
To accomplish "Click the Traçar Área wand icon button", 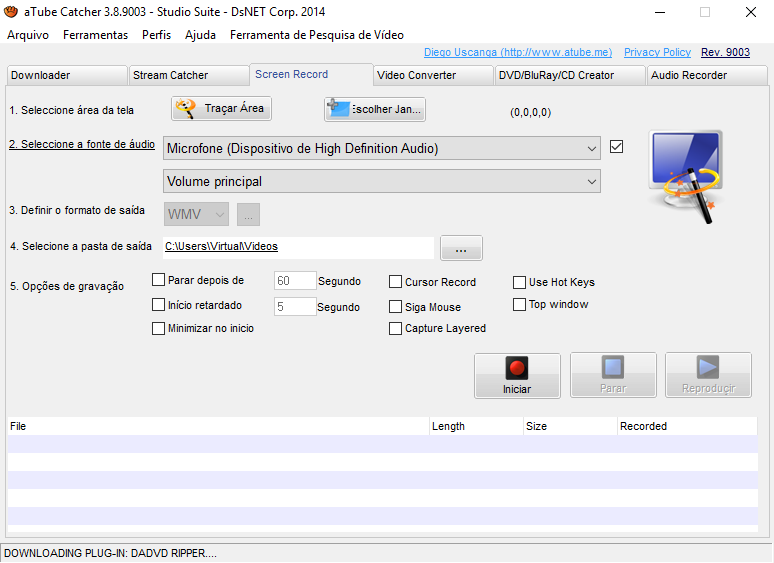I will 222,109.
